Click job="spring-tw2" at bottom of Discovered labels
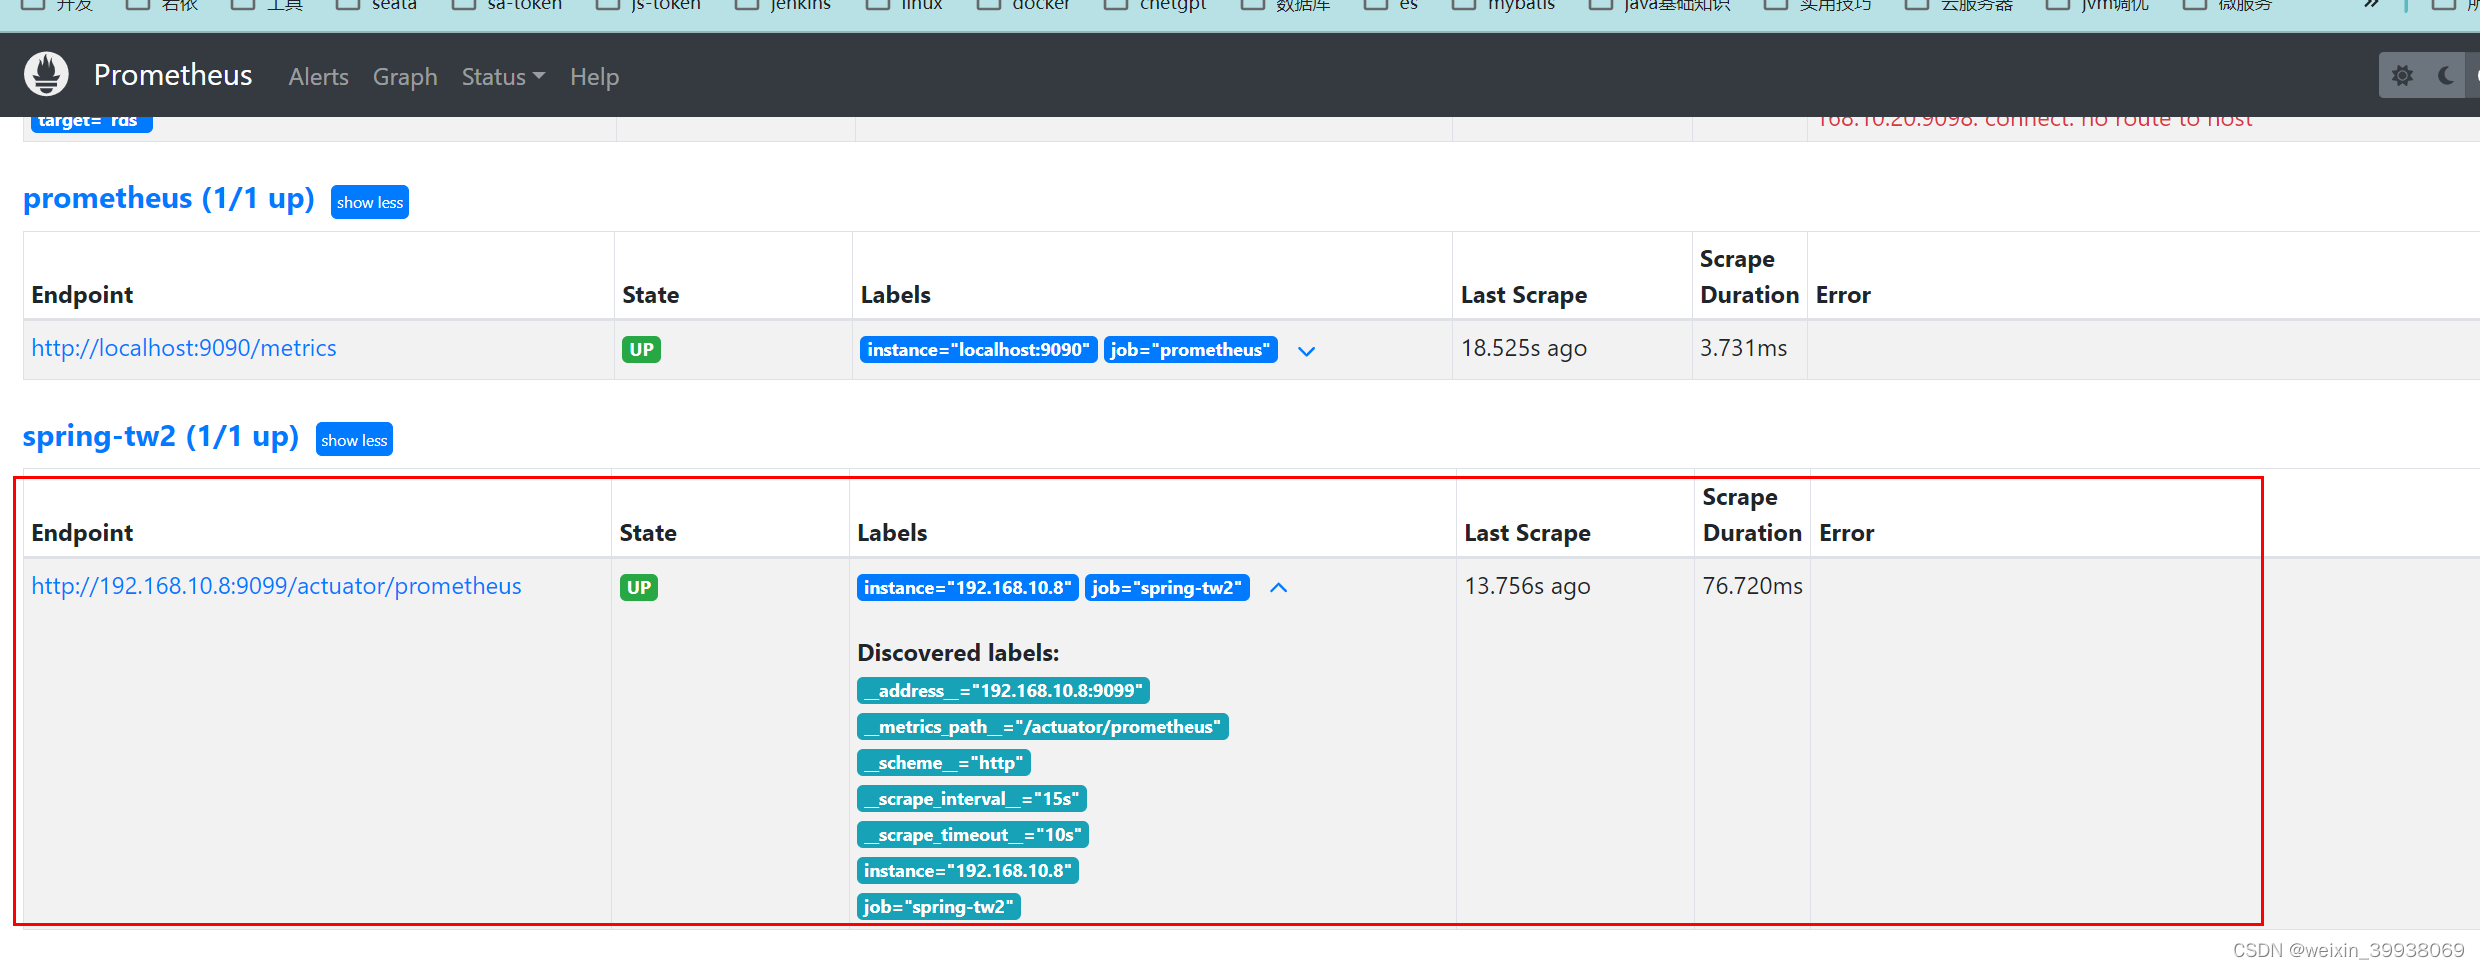This screenshot has height=969, width=2480. point(938,906)
